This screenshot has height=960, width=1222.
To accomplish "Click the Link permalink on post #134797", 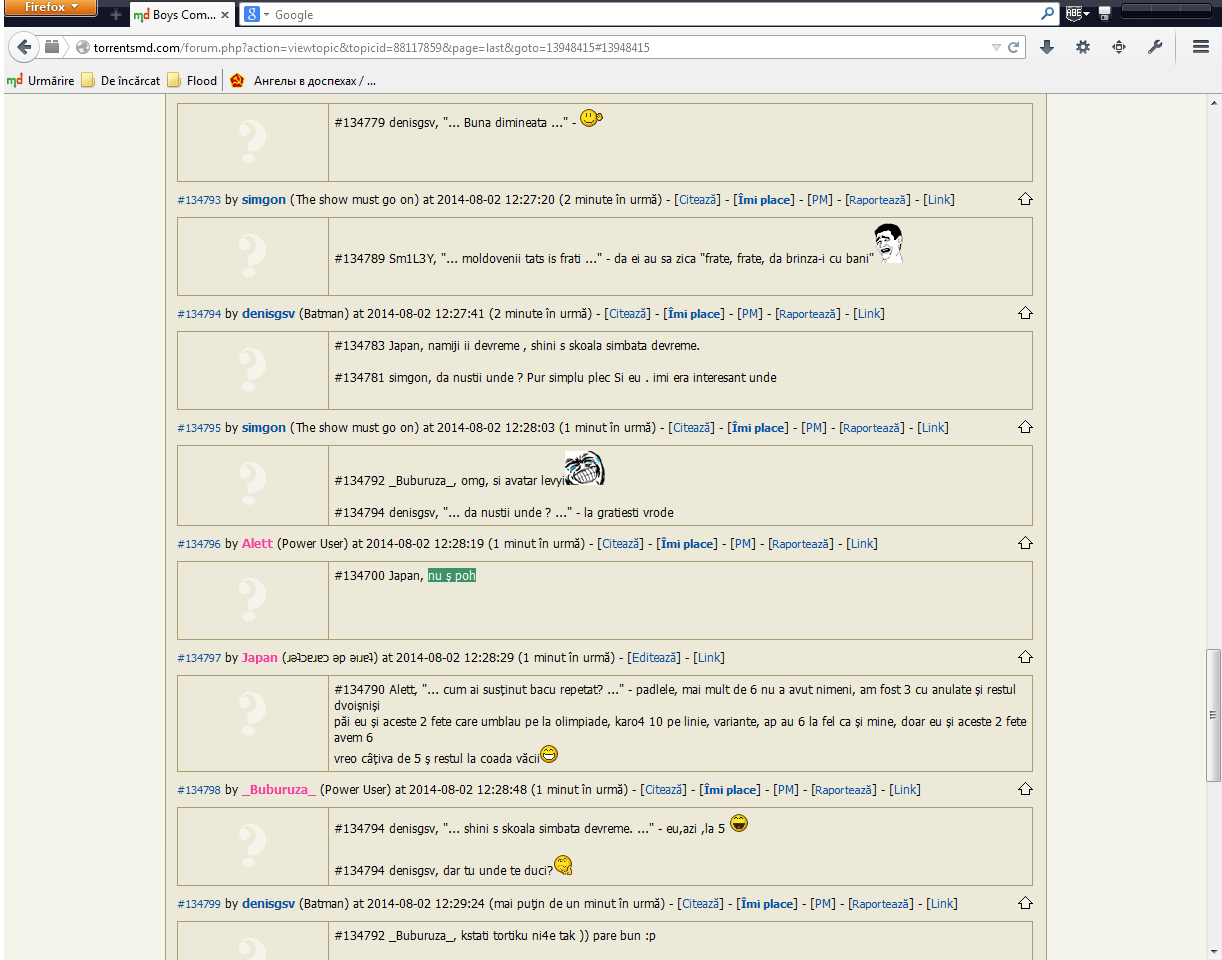I will [x=709, y=658].
